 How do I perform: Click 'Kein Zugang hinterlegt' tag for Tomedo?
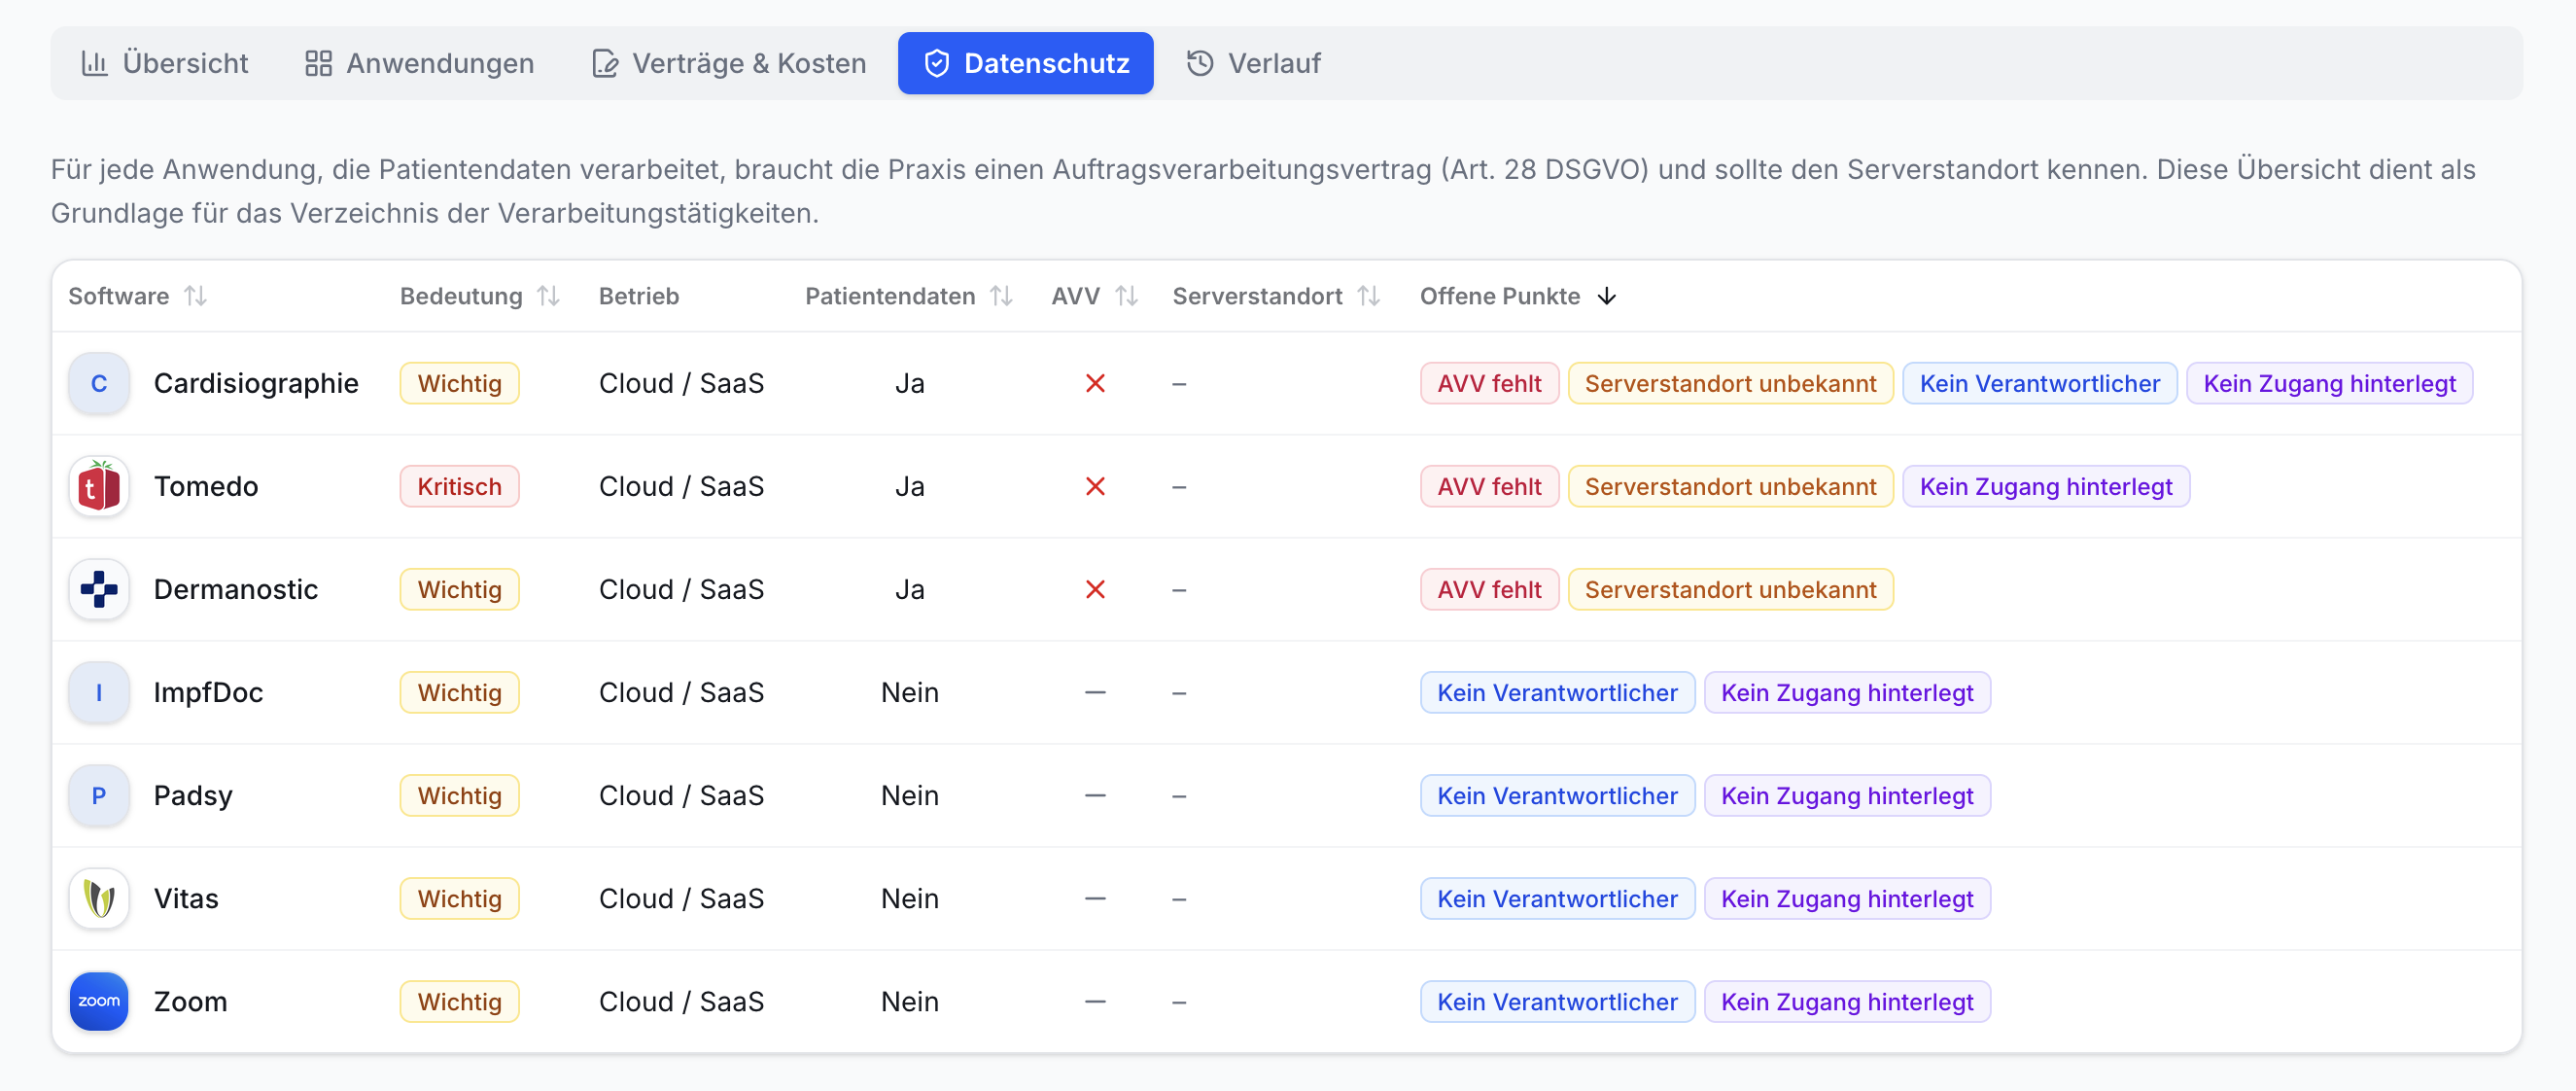[2045, 486]
